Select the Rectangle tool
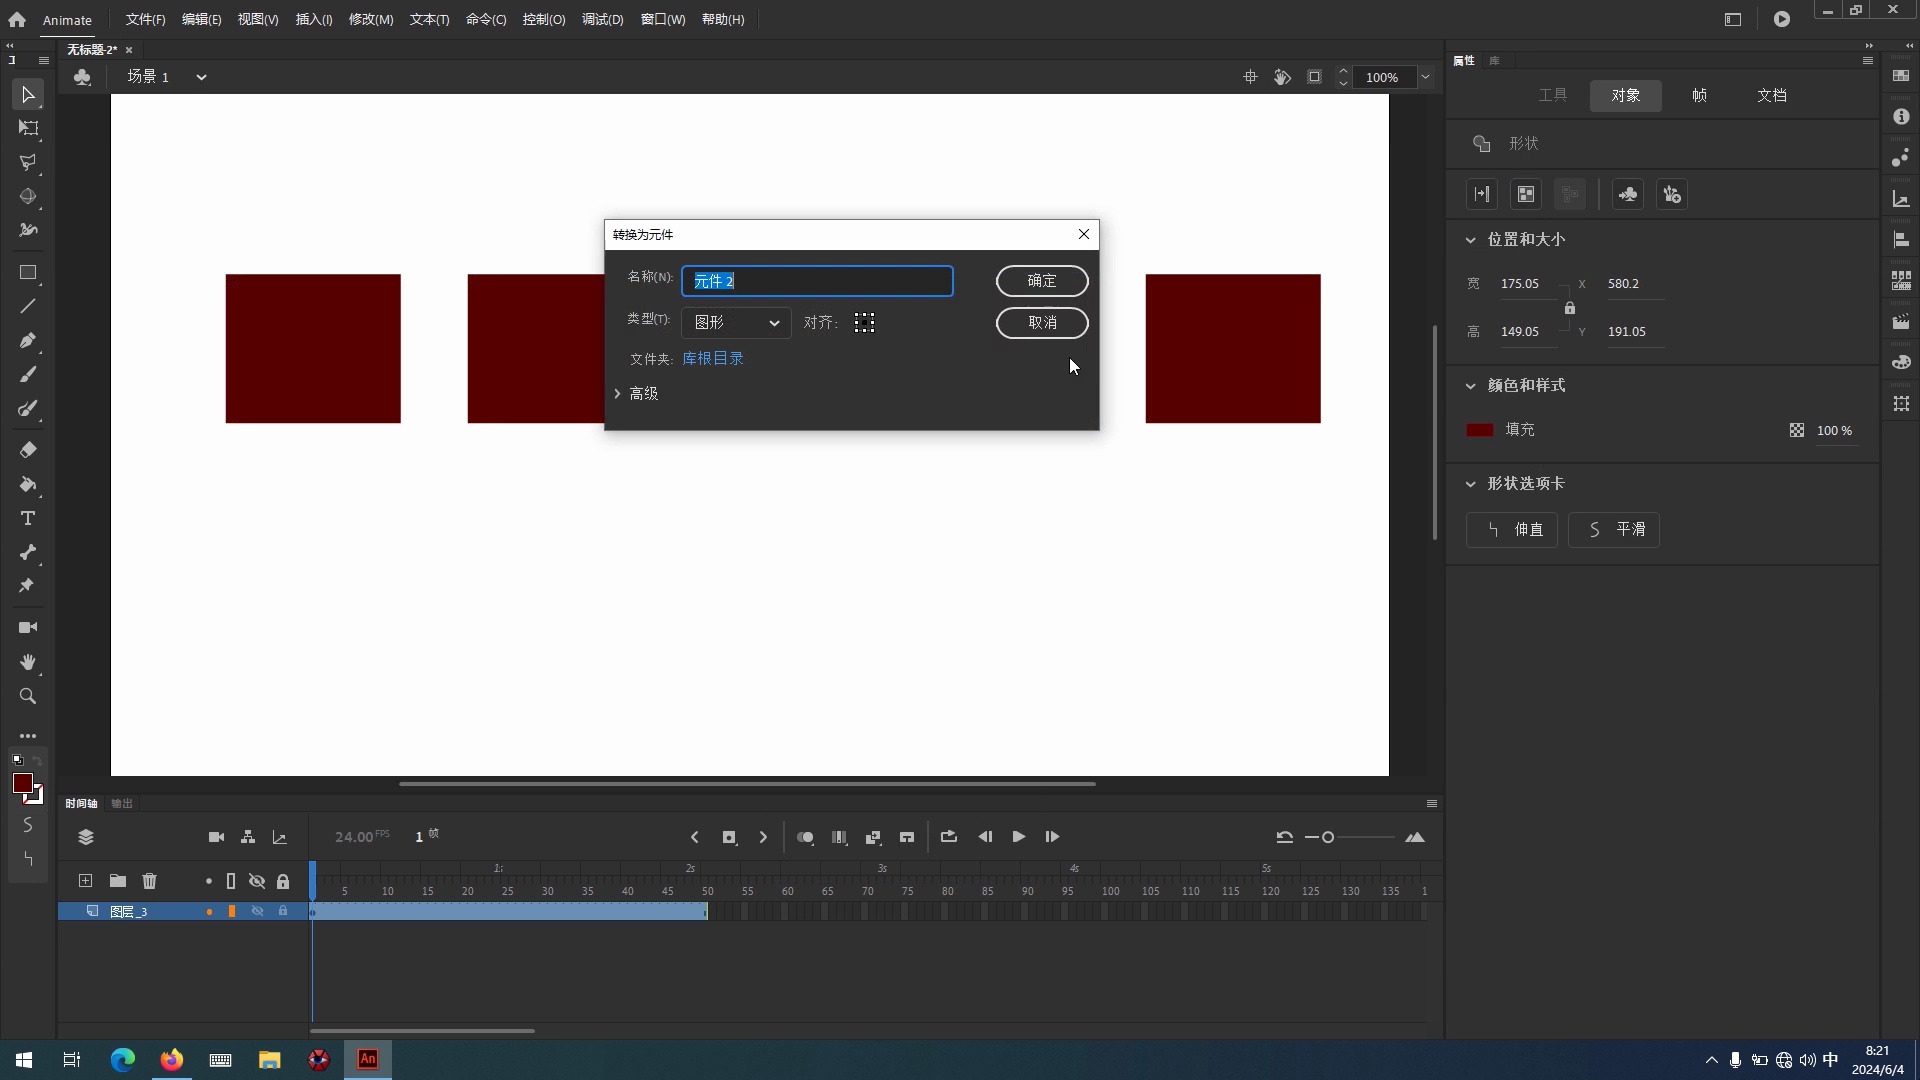The width and height of the screenshot is (1920, 1080). pos(27,273)
